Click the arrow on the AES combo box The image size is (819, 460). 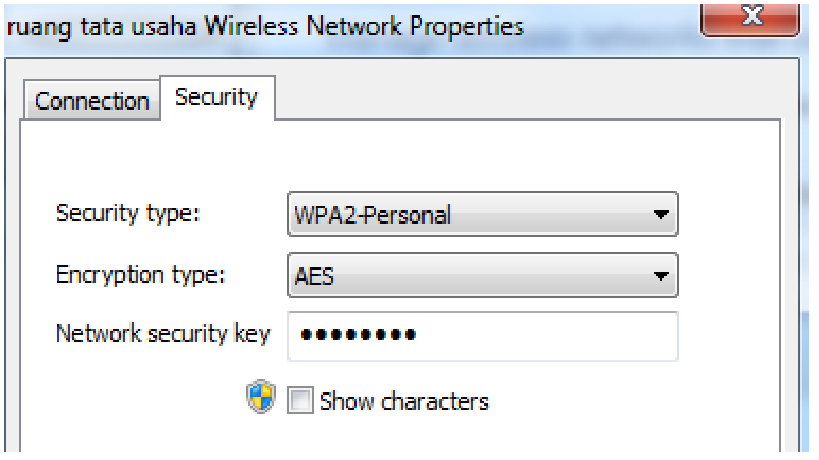click(x=659, y=277)
